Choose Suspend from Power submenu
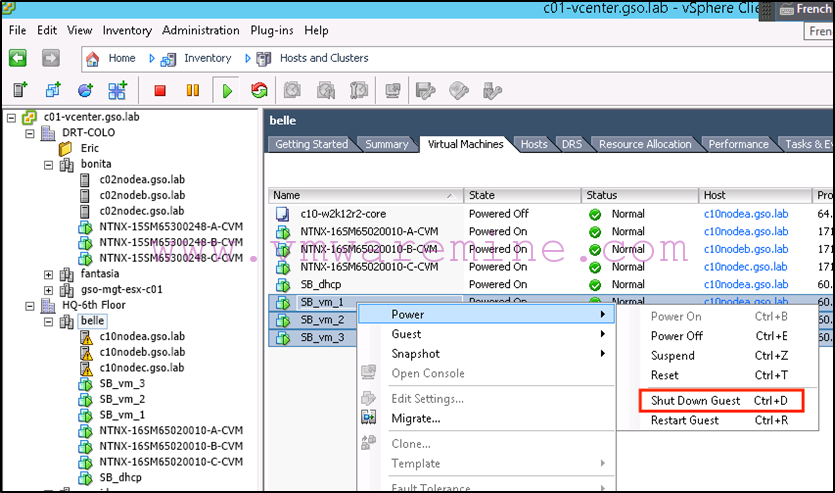This screenshot has height=493, width=835. click(x=718, y=356)
